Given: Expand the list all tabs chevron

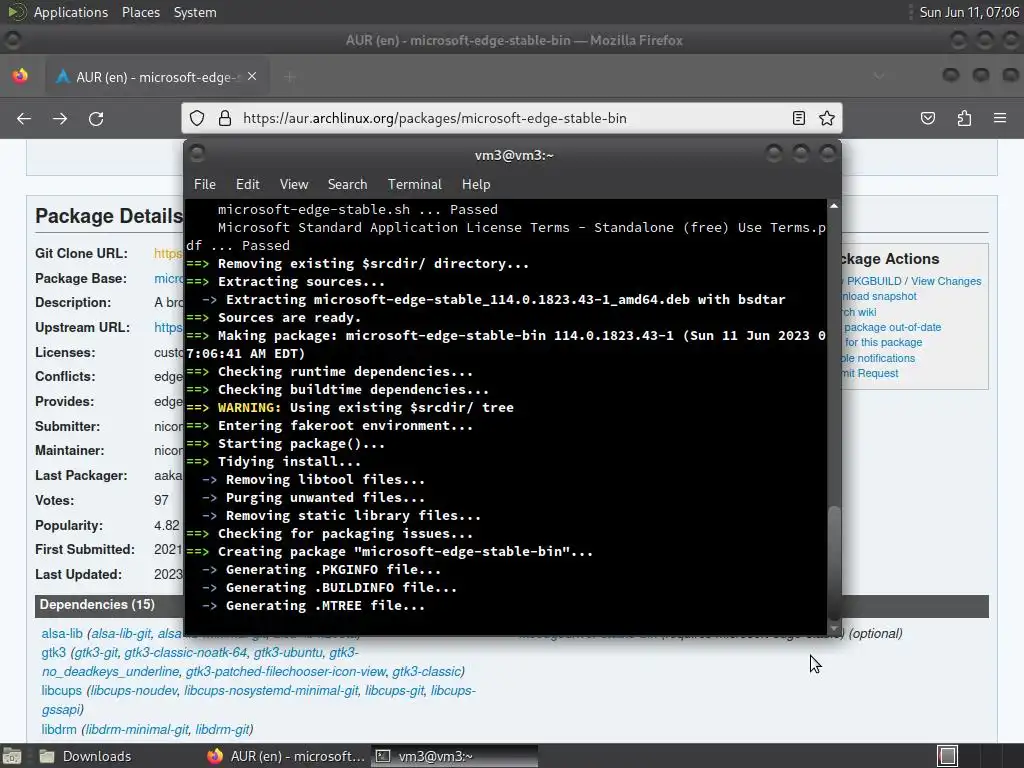Looking at the screenshot, I should (x=879, y=76).
